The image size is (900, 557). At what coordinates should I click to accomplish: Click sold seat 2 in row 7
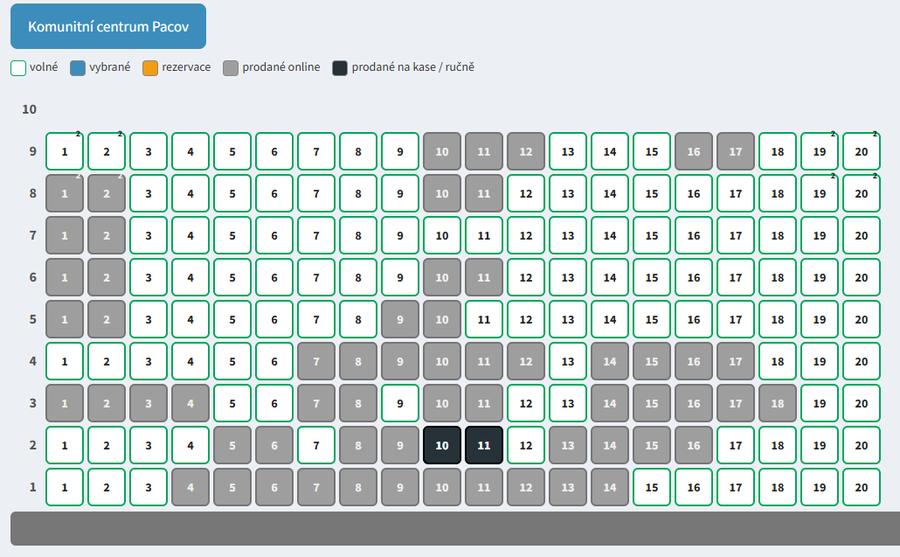(106, 235)
